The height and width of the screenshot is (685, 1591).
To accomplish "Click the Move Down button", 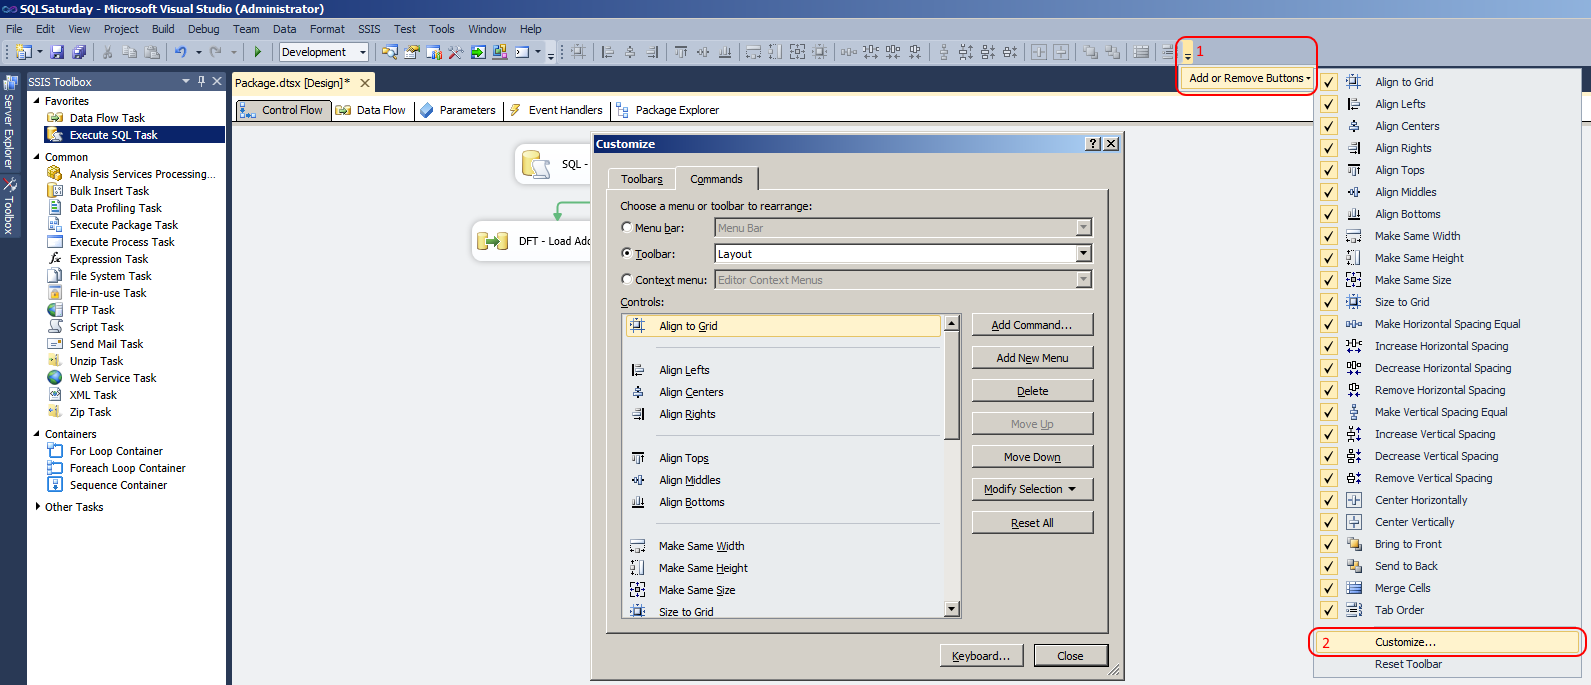I will [x=1032, y=457].
